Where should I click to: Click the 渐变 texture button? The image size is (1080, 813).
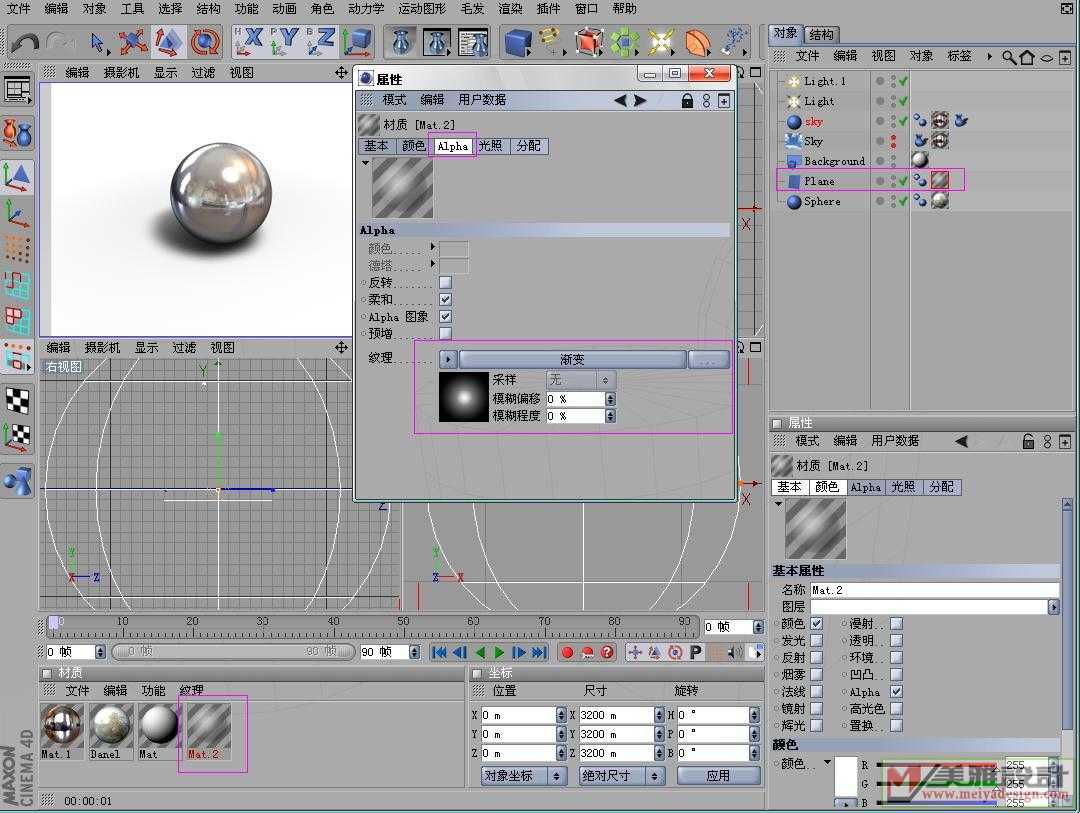(572, 359)
